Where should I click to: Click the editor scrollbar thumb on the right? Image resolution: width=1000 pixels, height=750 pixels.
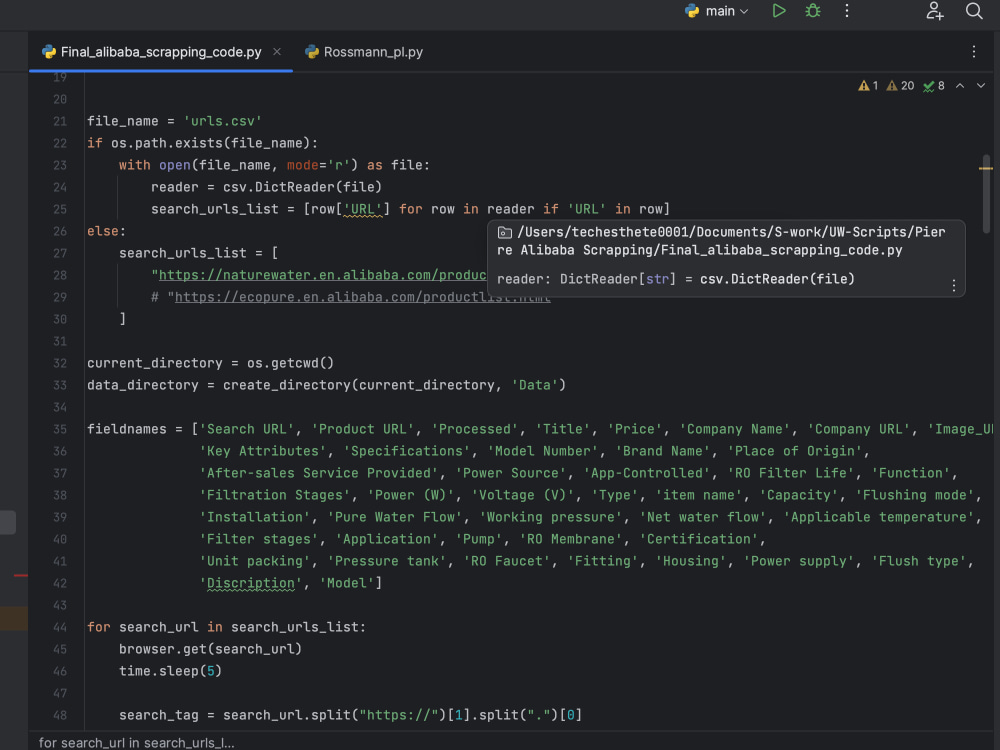click(988, 190)
